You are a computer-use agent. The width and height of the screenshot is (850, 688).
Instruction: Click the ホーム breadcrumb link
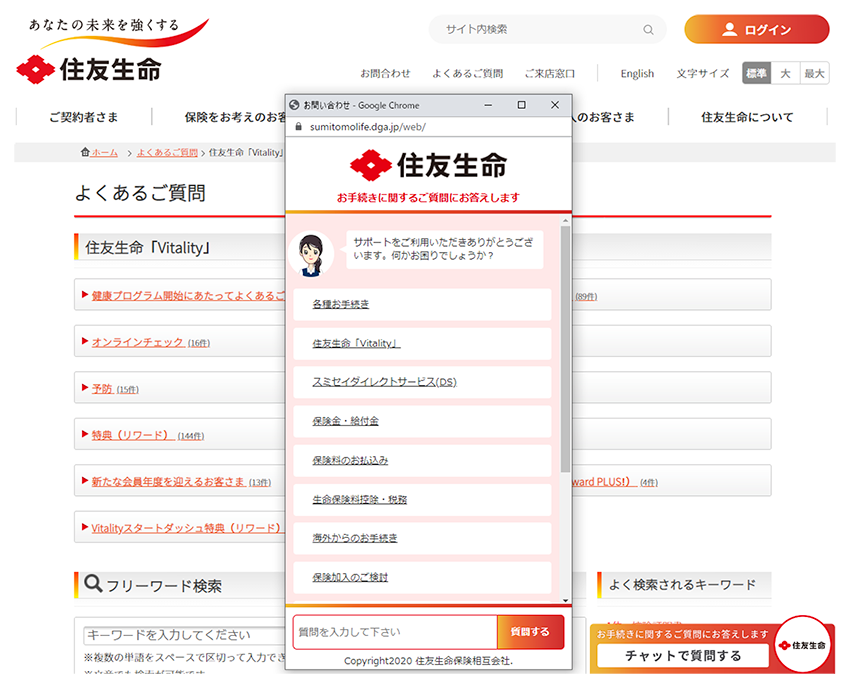104,153
